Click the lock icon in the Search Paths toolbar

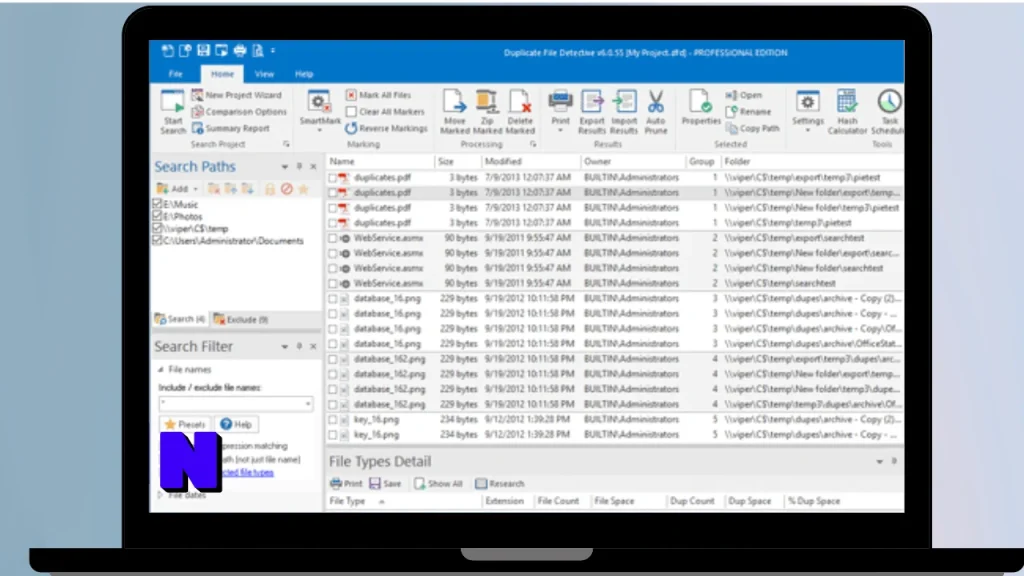pyautogui.click(x=270, y=189)
